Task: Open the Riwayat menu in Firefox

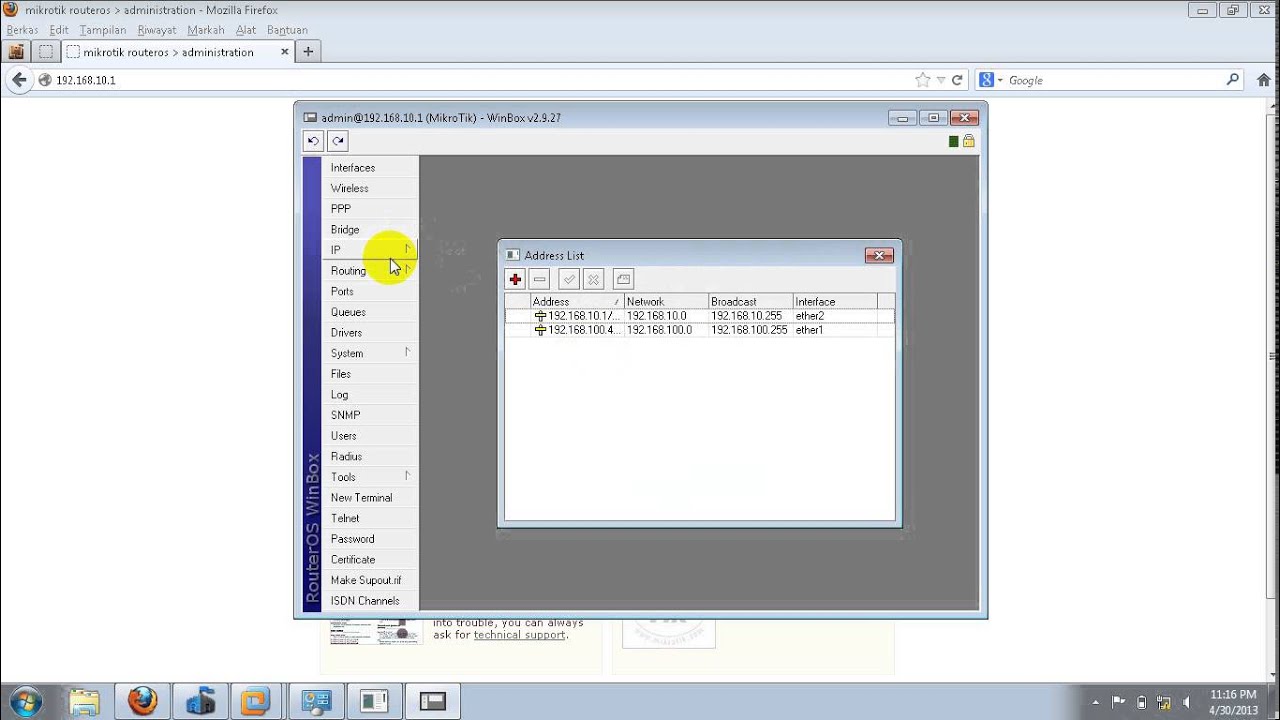Action: tap(157, 30)
